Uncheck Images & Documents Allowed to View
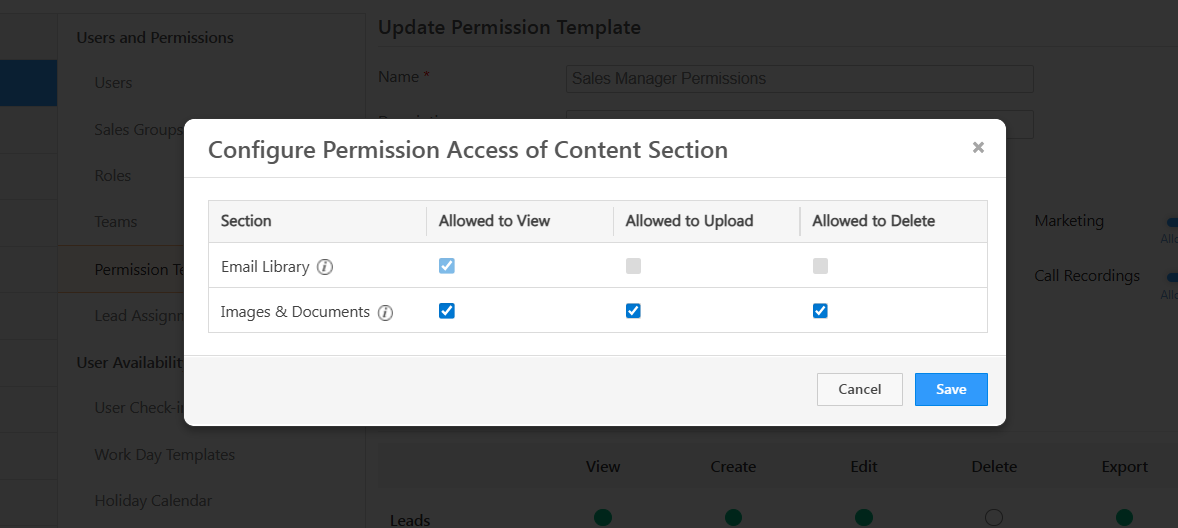This screenshot has height=528, width=1178. [447, 311]
